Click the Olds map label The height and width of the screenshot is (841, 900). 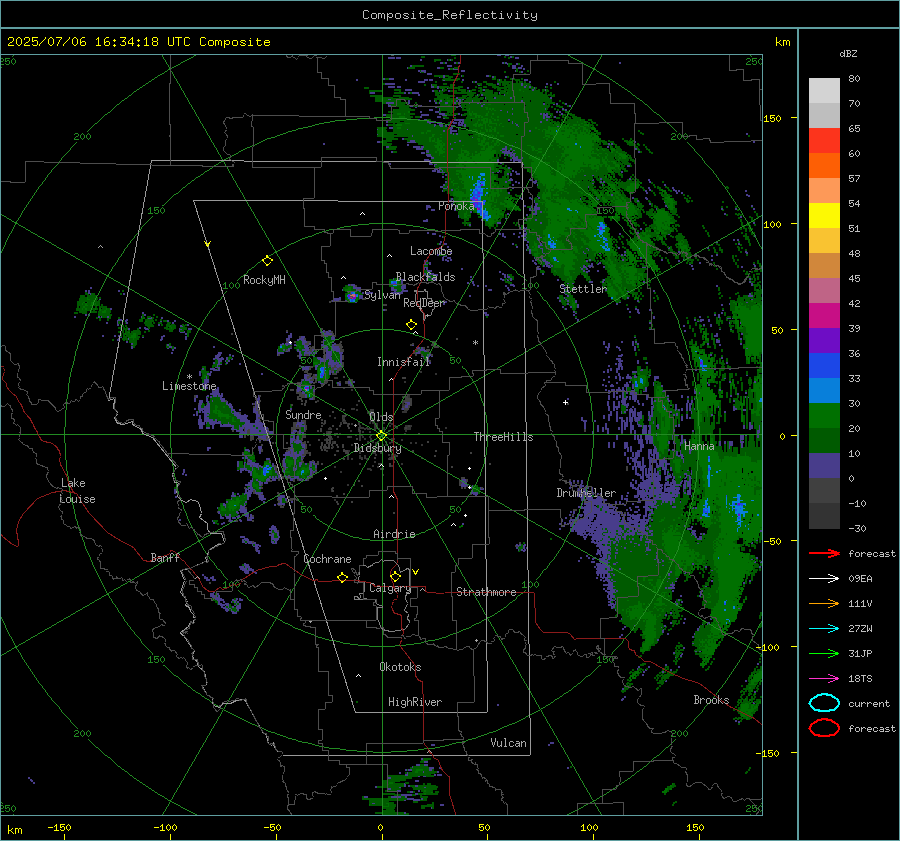tap(381, 417)
